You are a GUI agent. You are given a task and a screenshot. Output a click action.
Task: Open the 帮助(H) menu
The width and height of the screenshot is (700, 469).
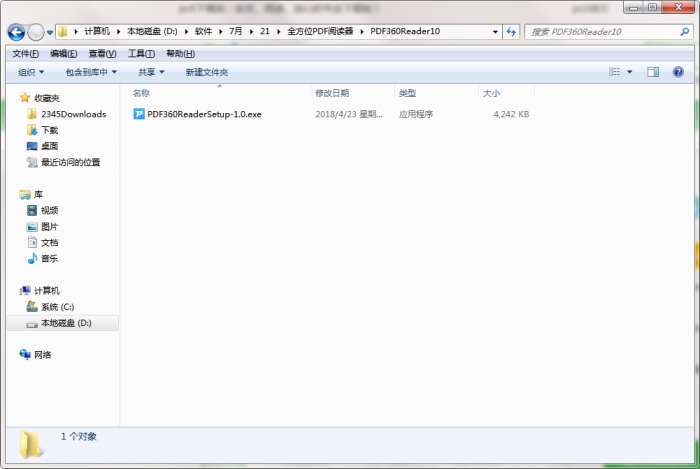click(180, 54)
